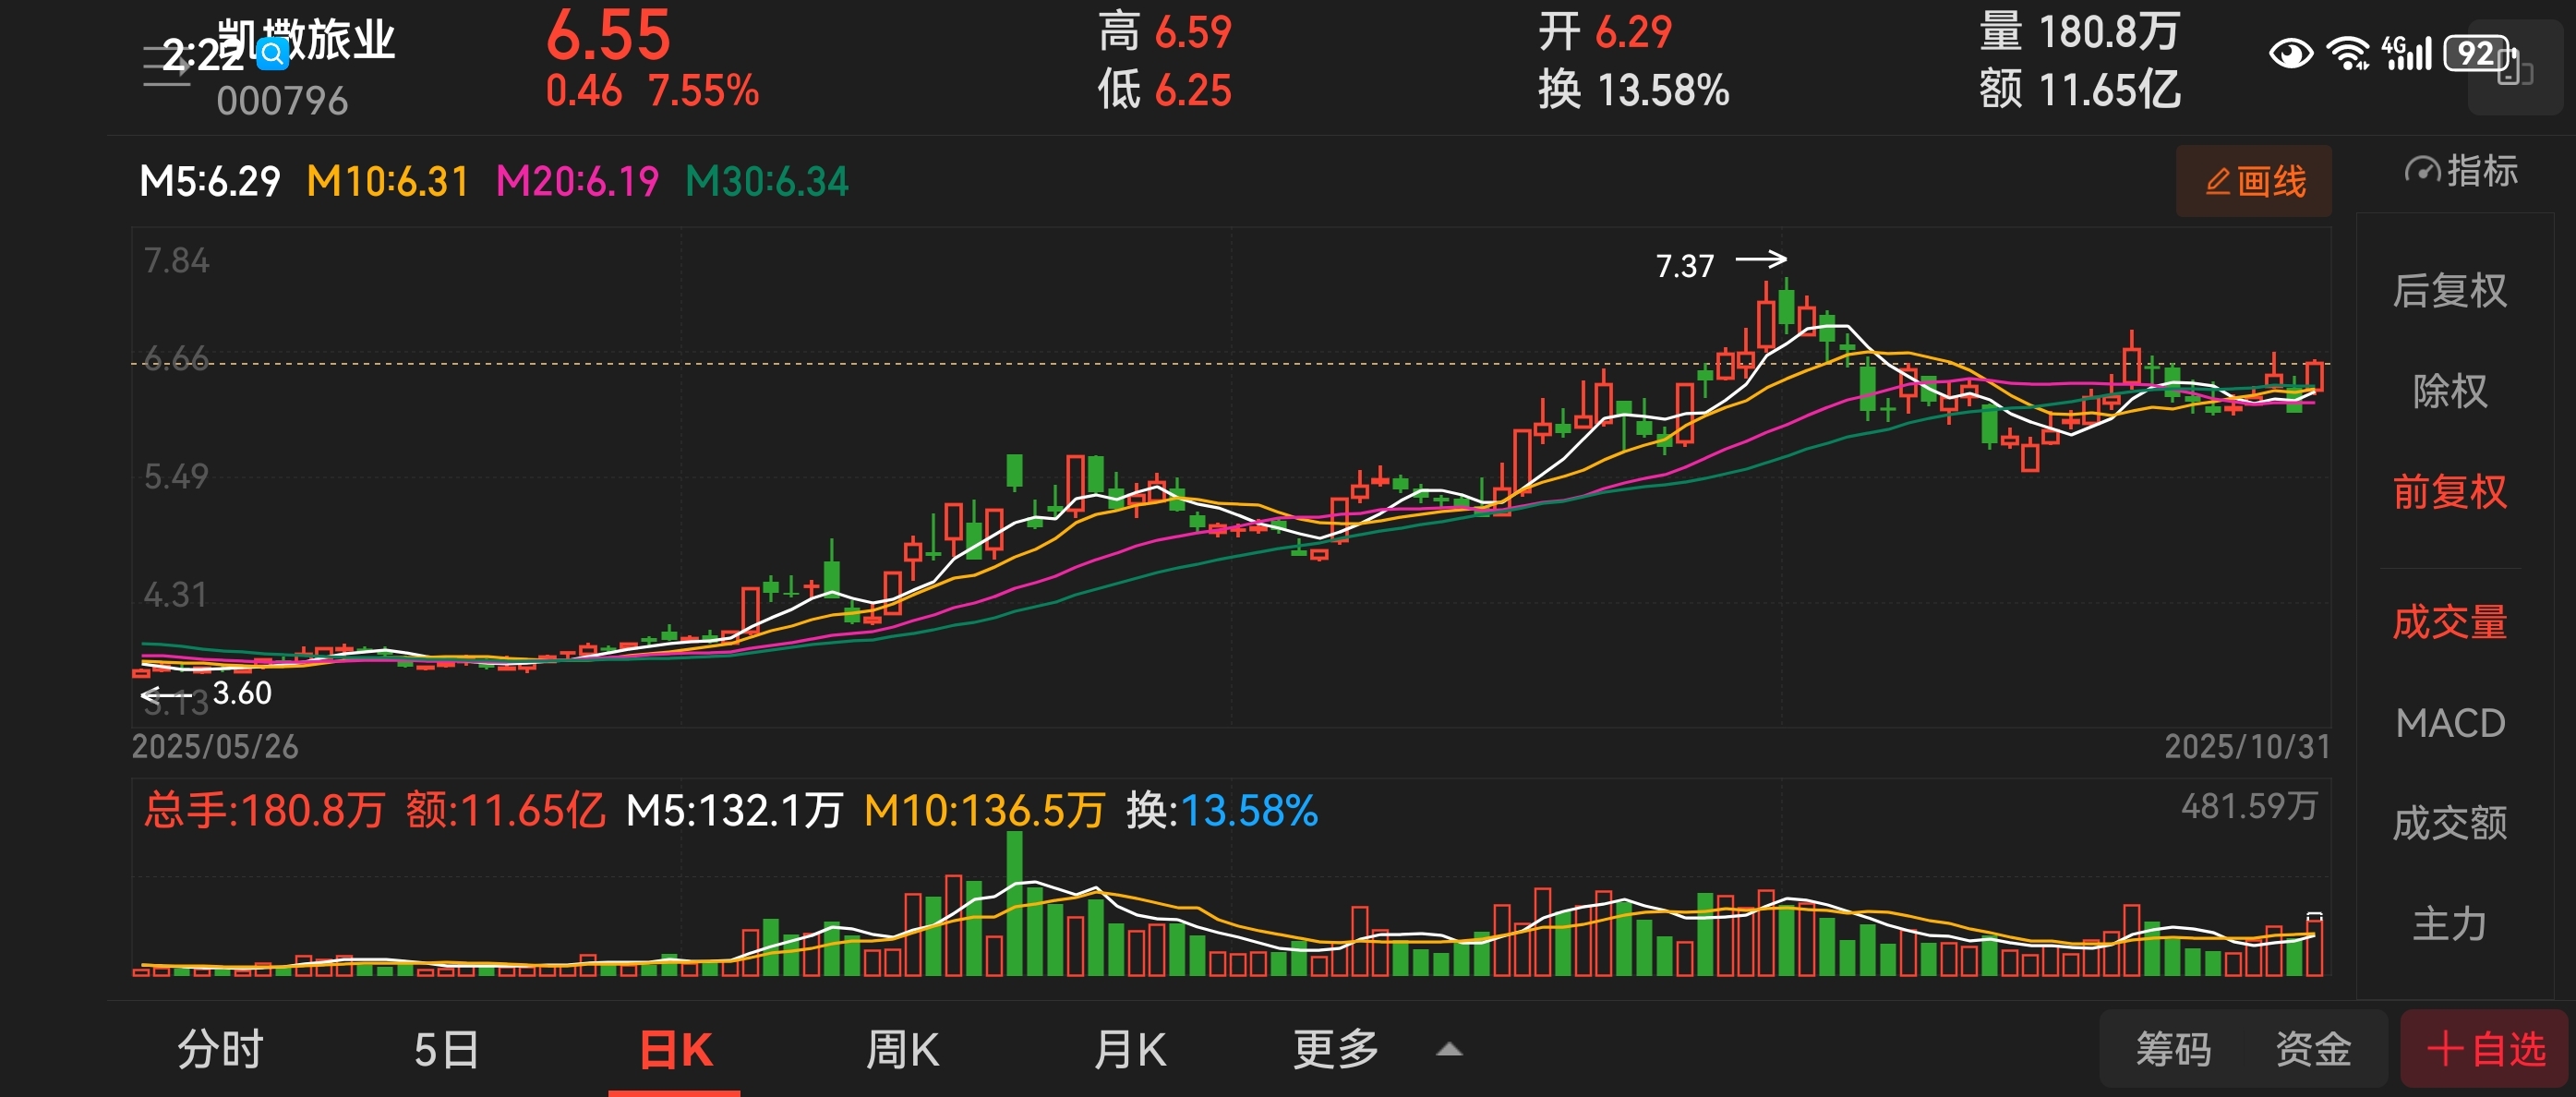This screenshot has height=1097, width=2576.
Task: Tap the stock list menu icon
Action: click(x=166, y=67)
